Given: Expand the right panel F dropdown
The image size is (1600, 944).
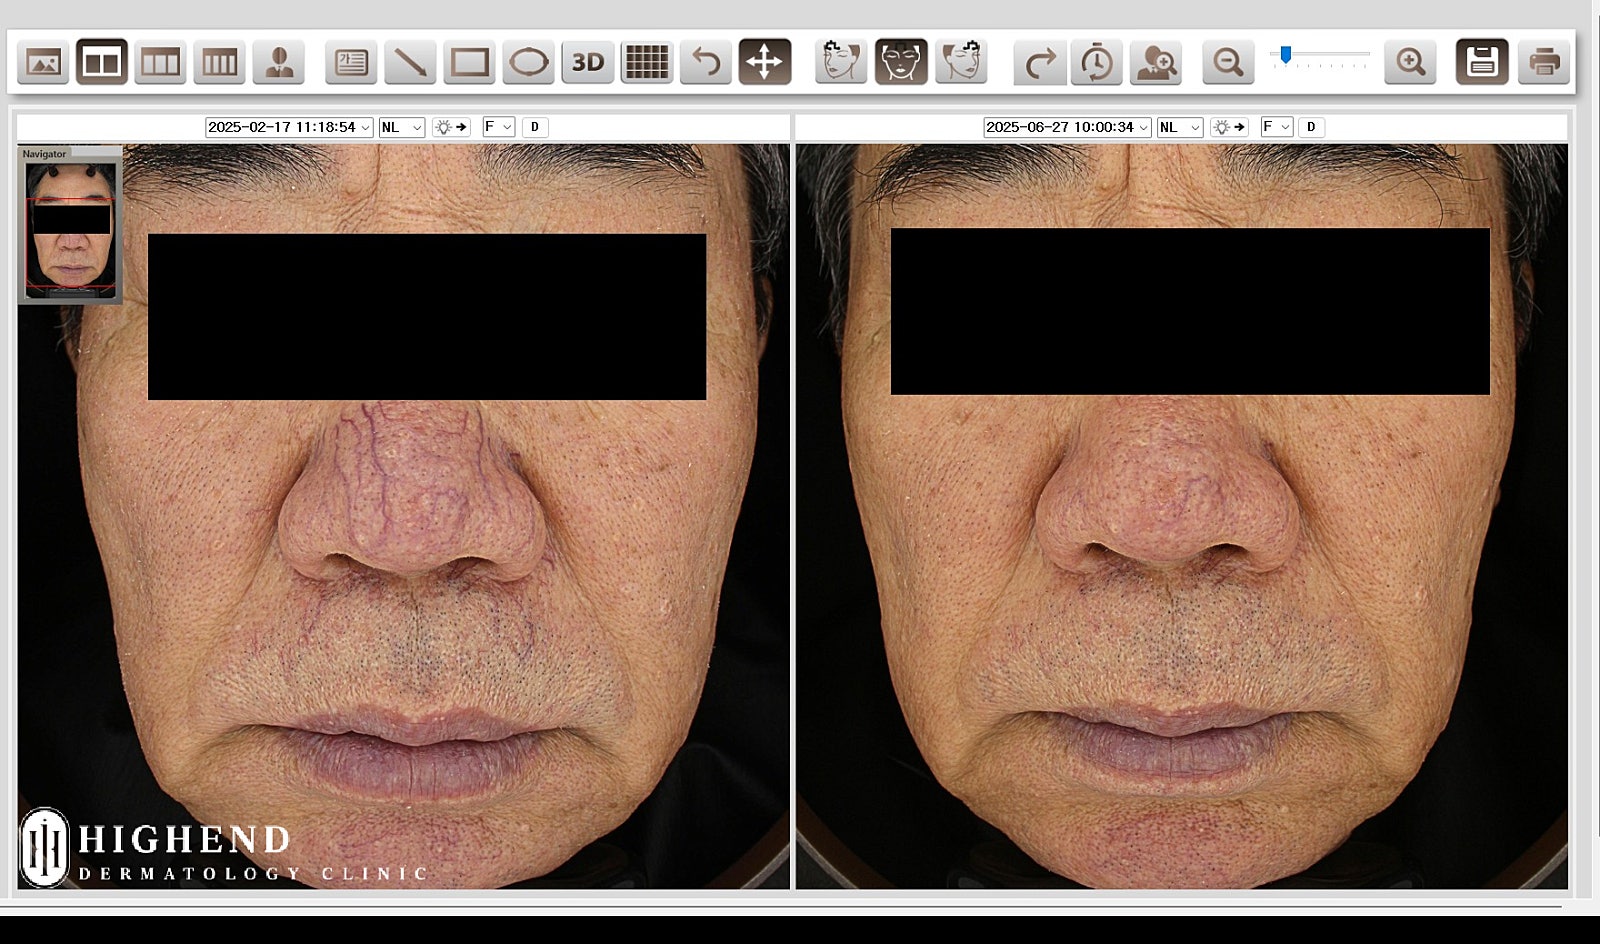Looking at the screenshot, I should pos(1276,127).
